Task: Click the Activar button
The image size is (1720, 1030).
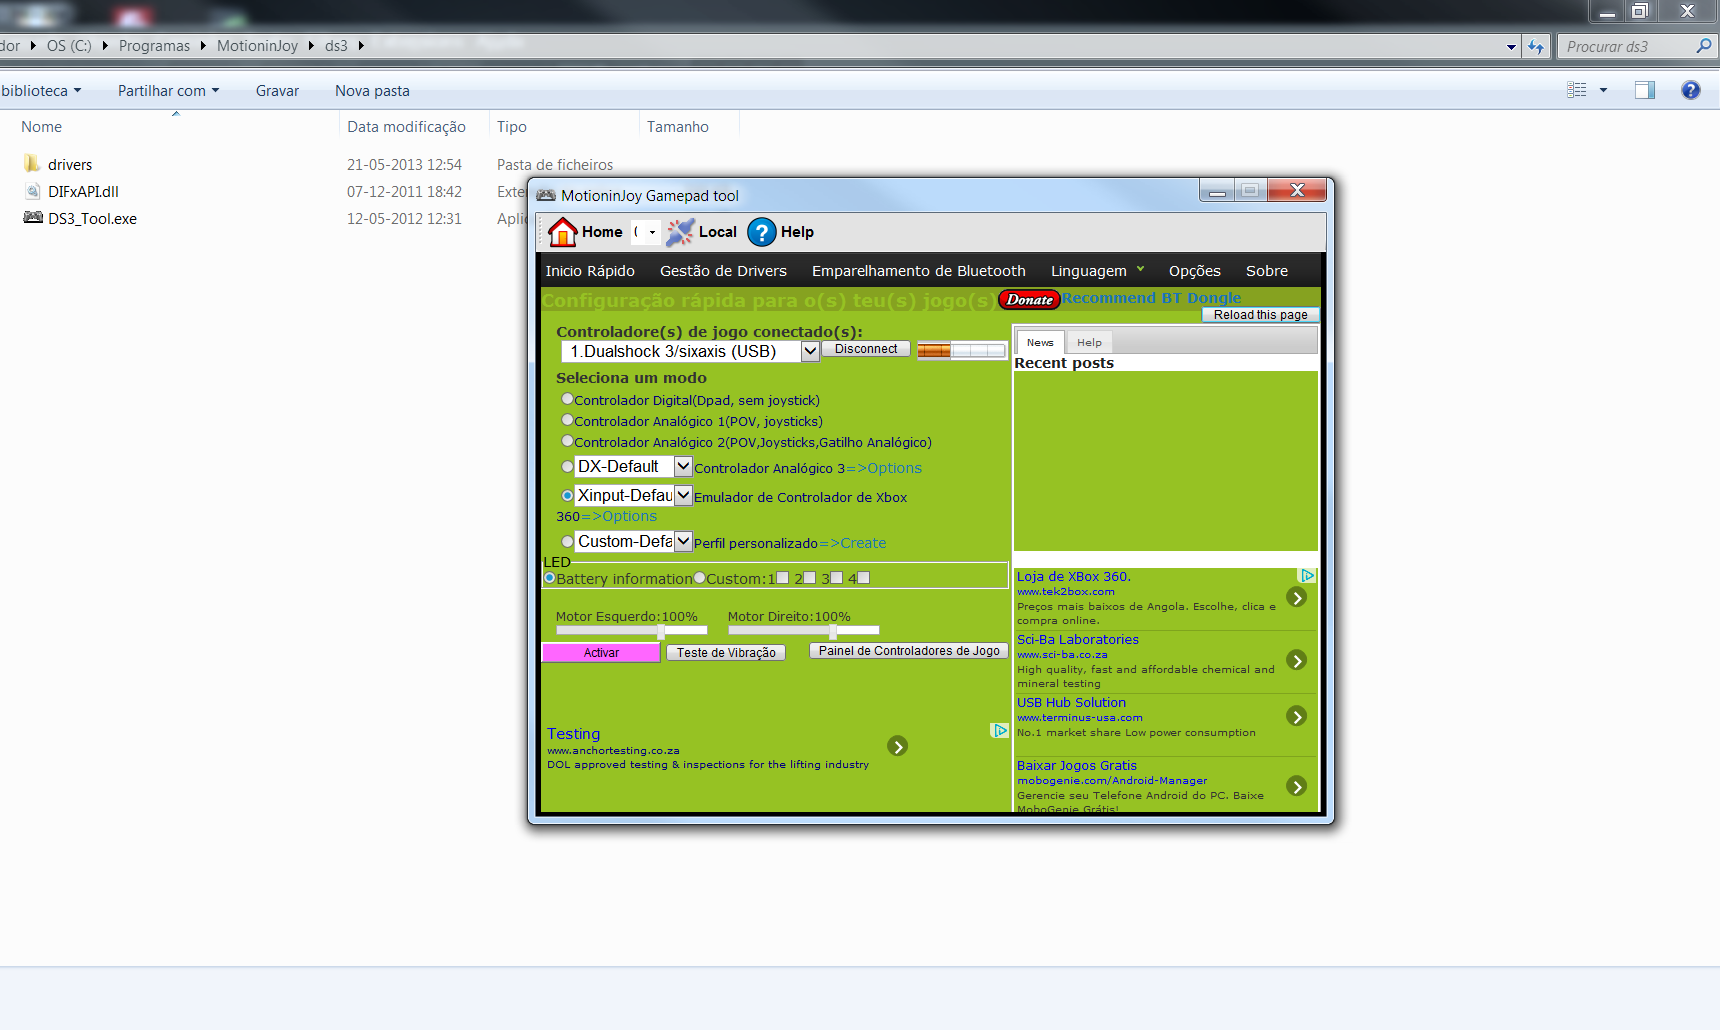Action: [x=601, y=652]
